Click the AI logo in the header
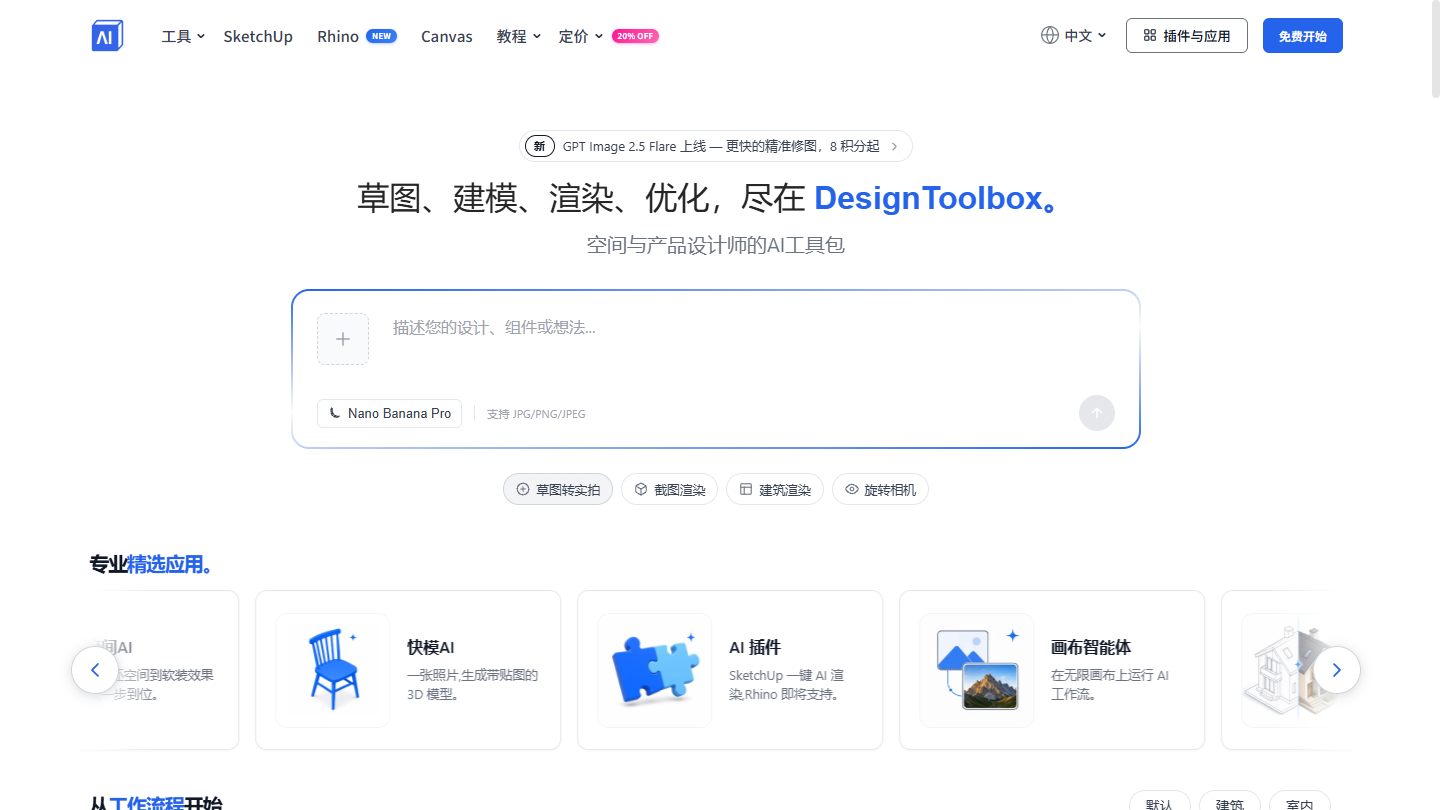 [107, 36]
